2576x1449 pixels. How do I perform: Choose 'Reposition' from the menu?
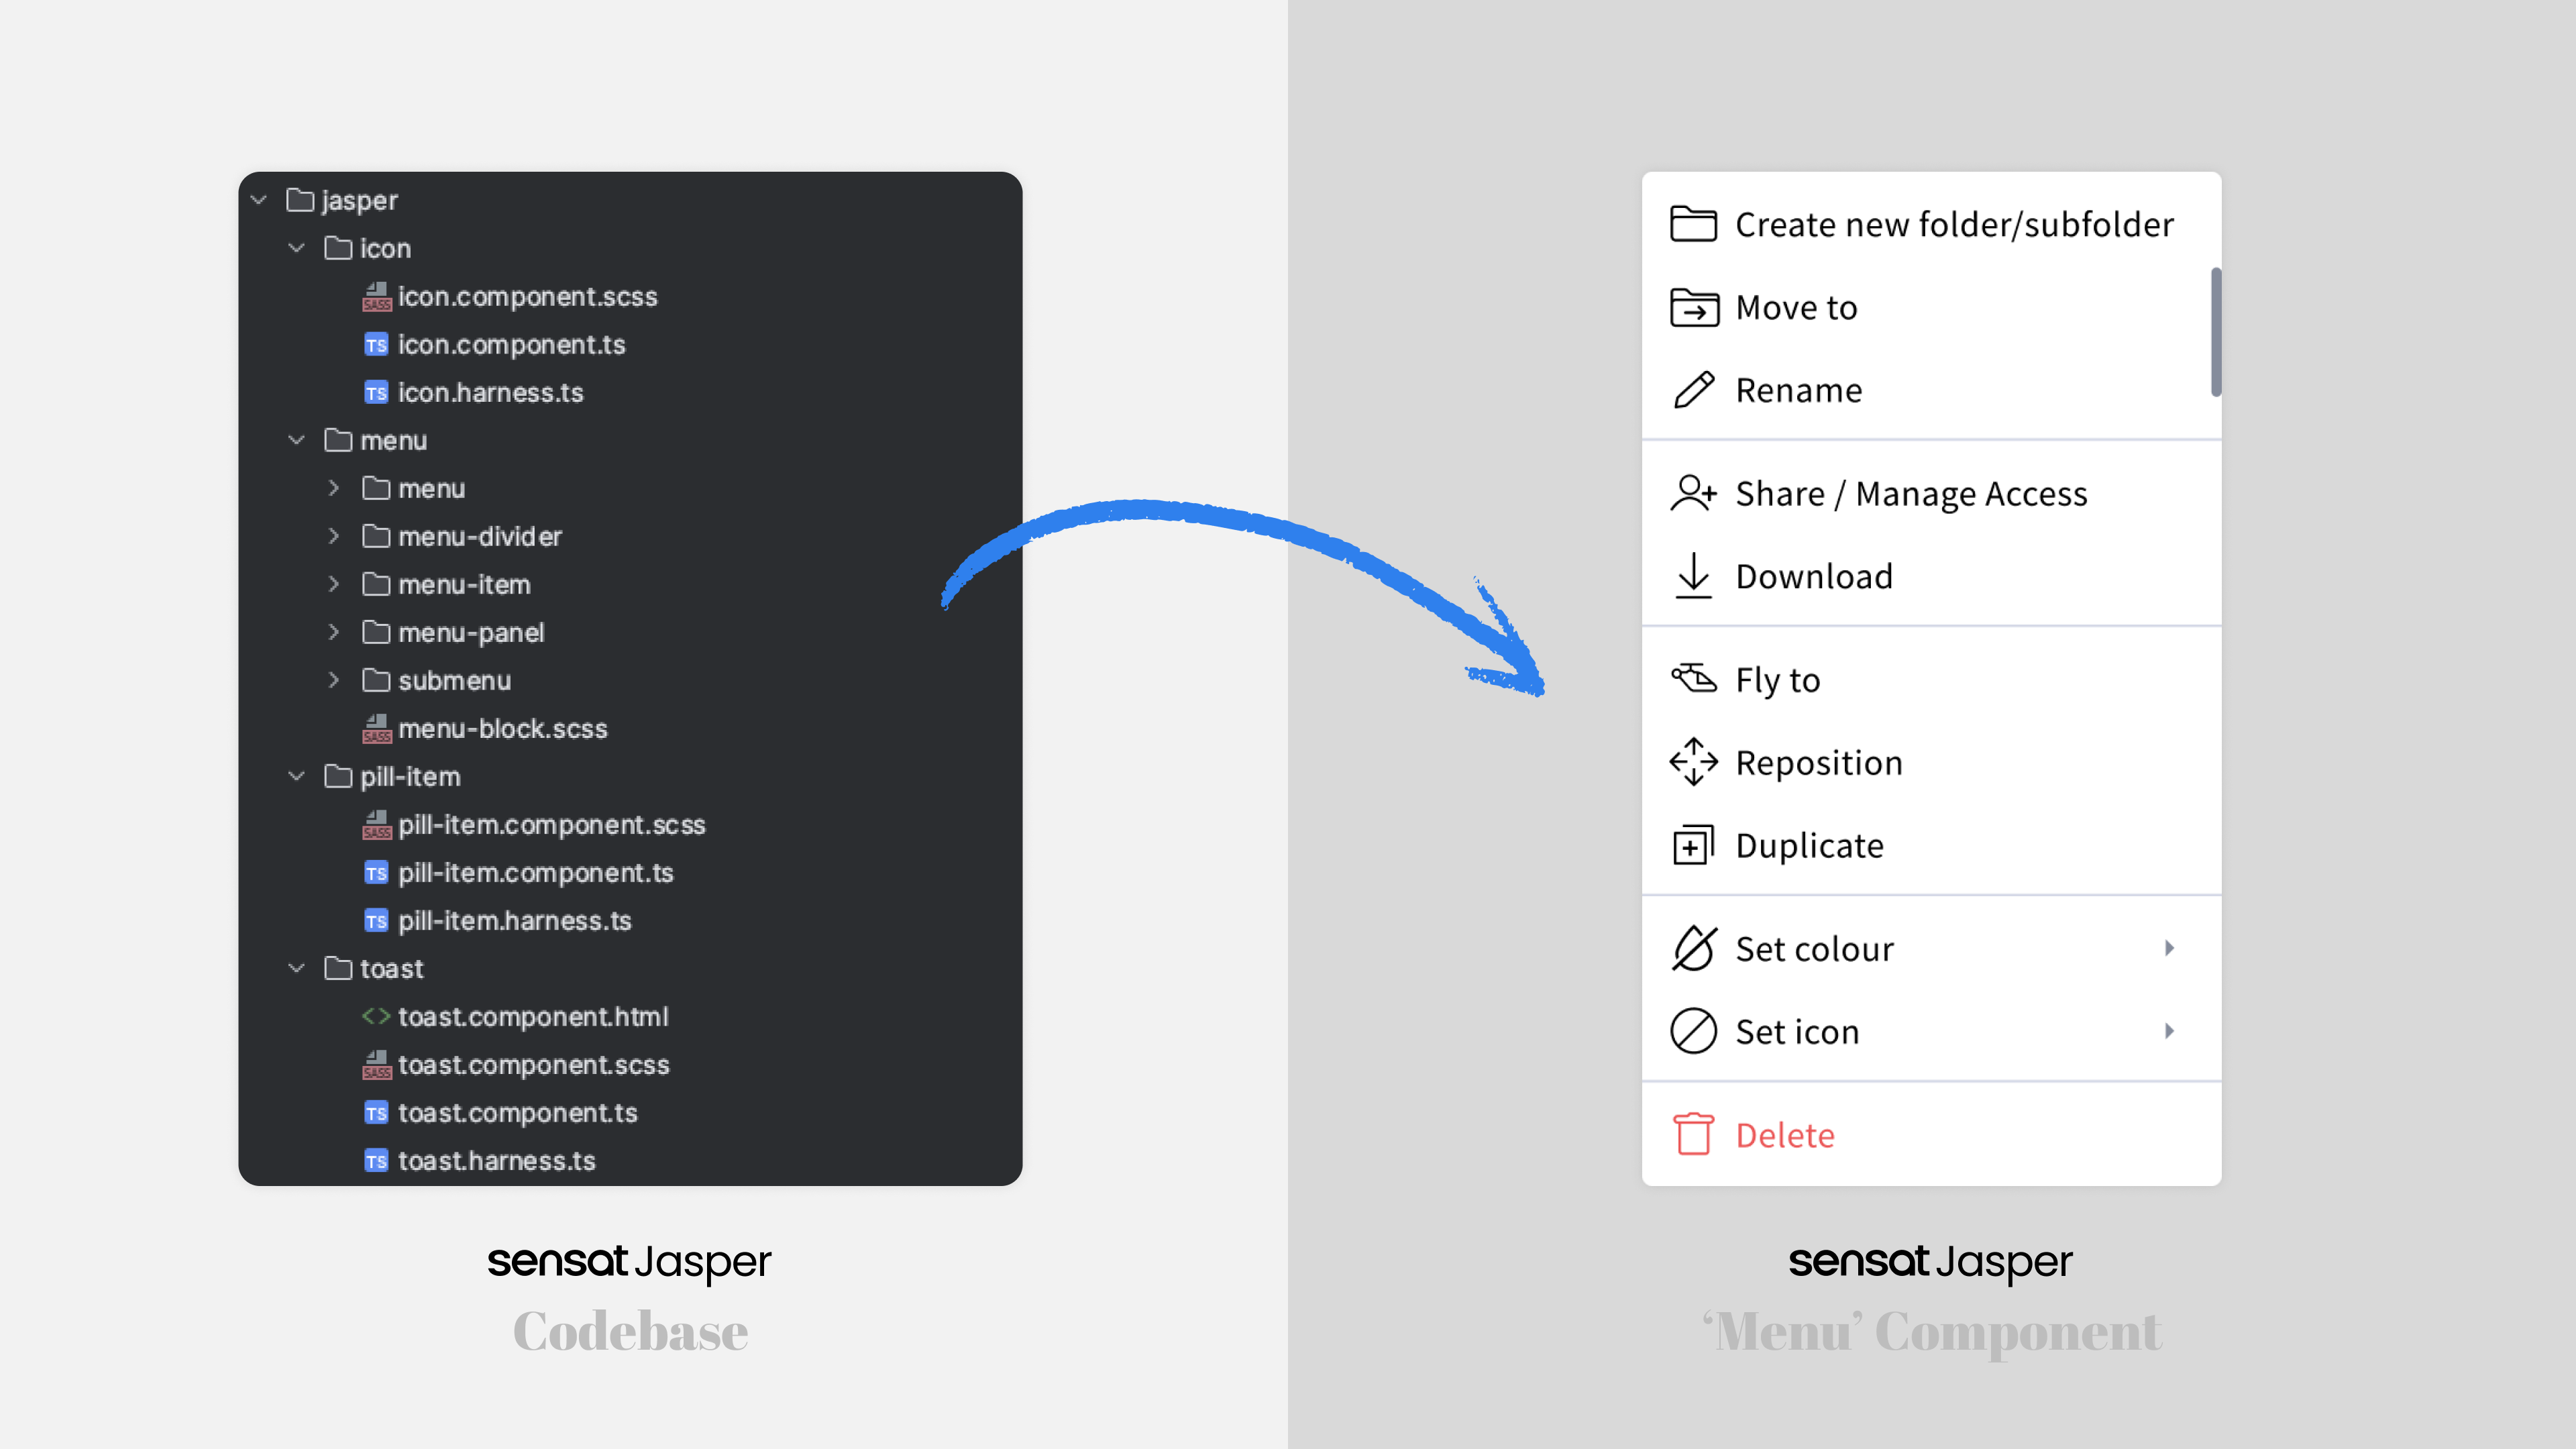pos(1931,762)
